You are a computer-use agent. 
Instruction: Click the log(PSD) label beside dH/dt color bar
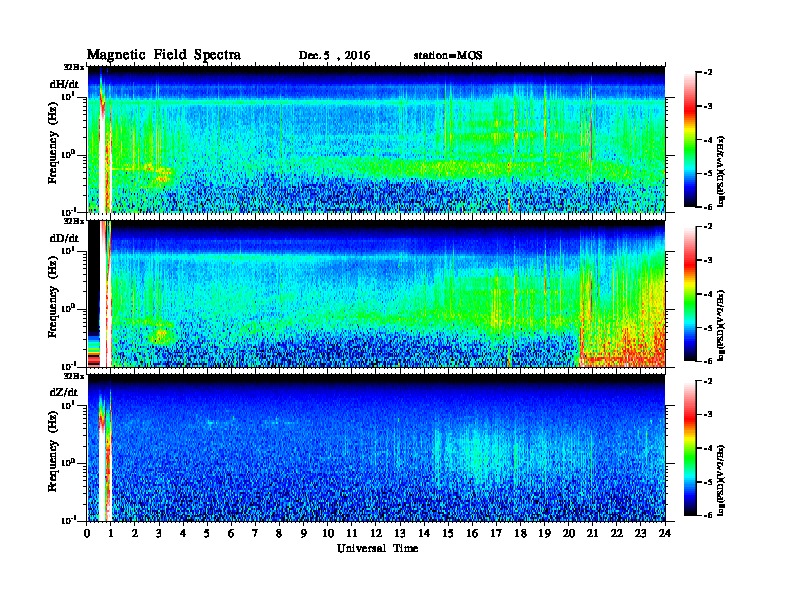[722, 171]
